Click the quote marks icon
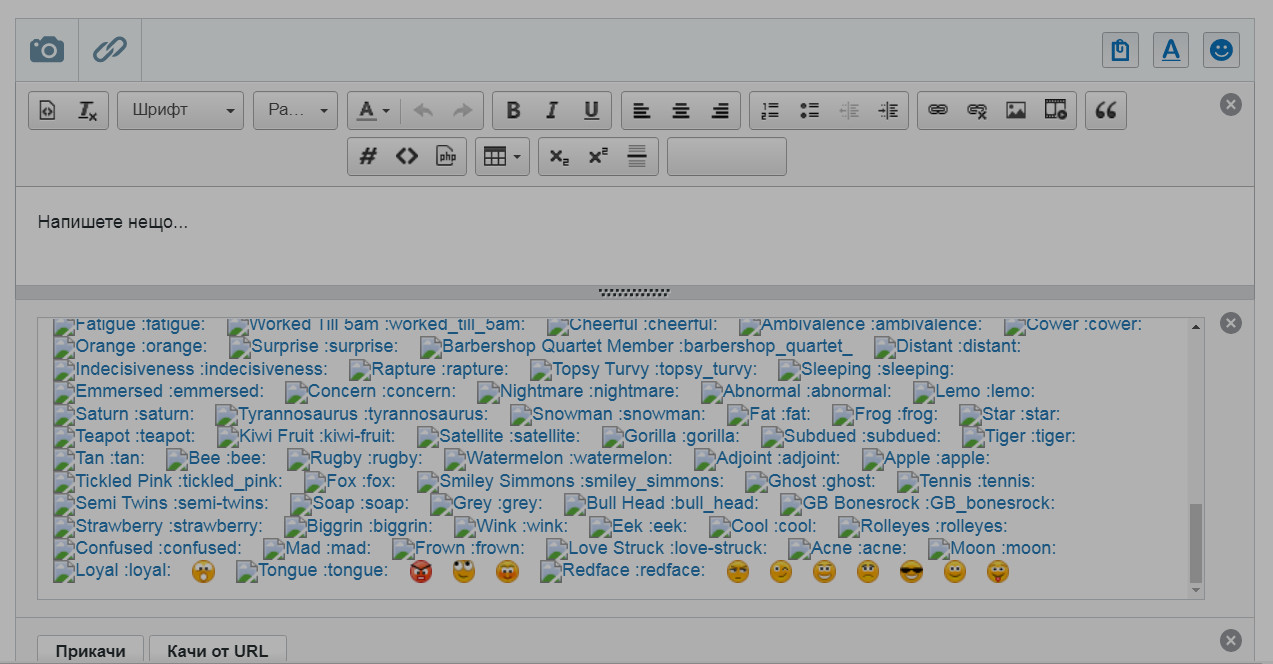 (1106, 110)
